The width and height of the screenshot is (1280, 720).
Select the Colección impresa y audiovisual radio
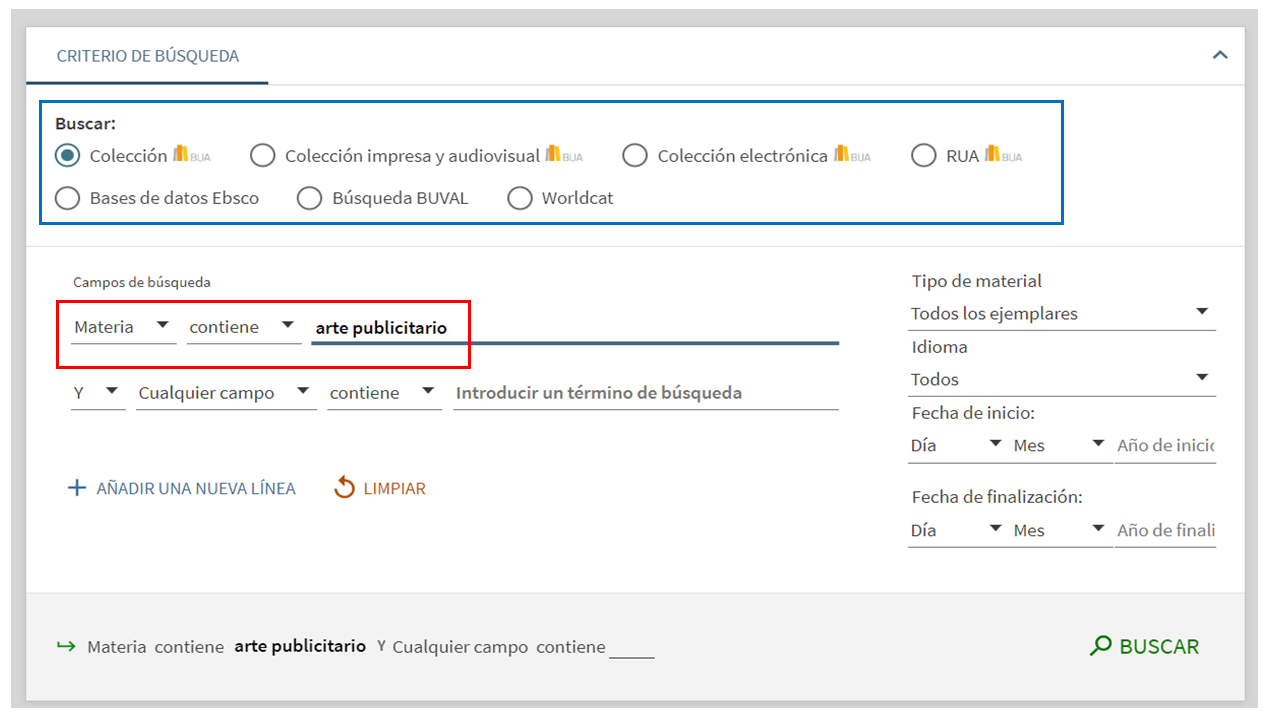click(263, 156)
